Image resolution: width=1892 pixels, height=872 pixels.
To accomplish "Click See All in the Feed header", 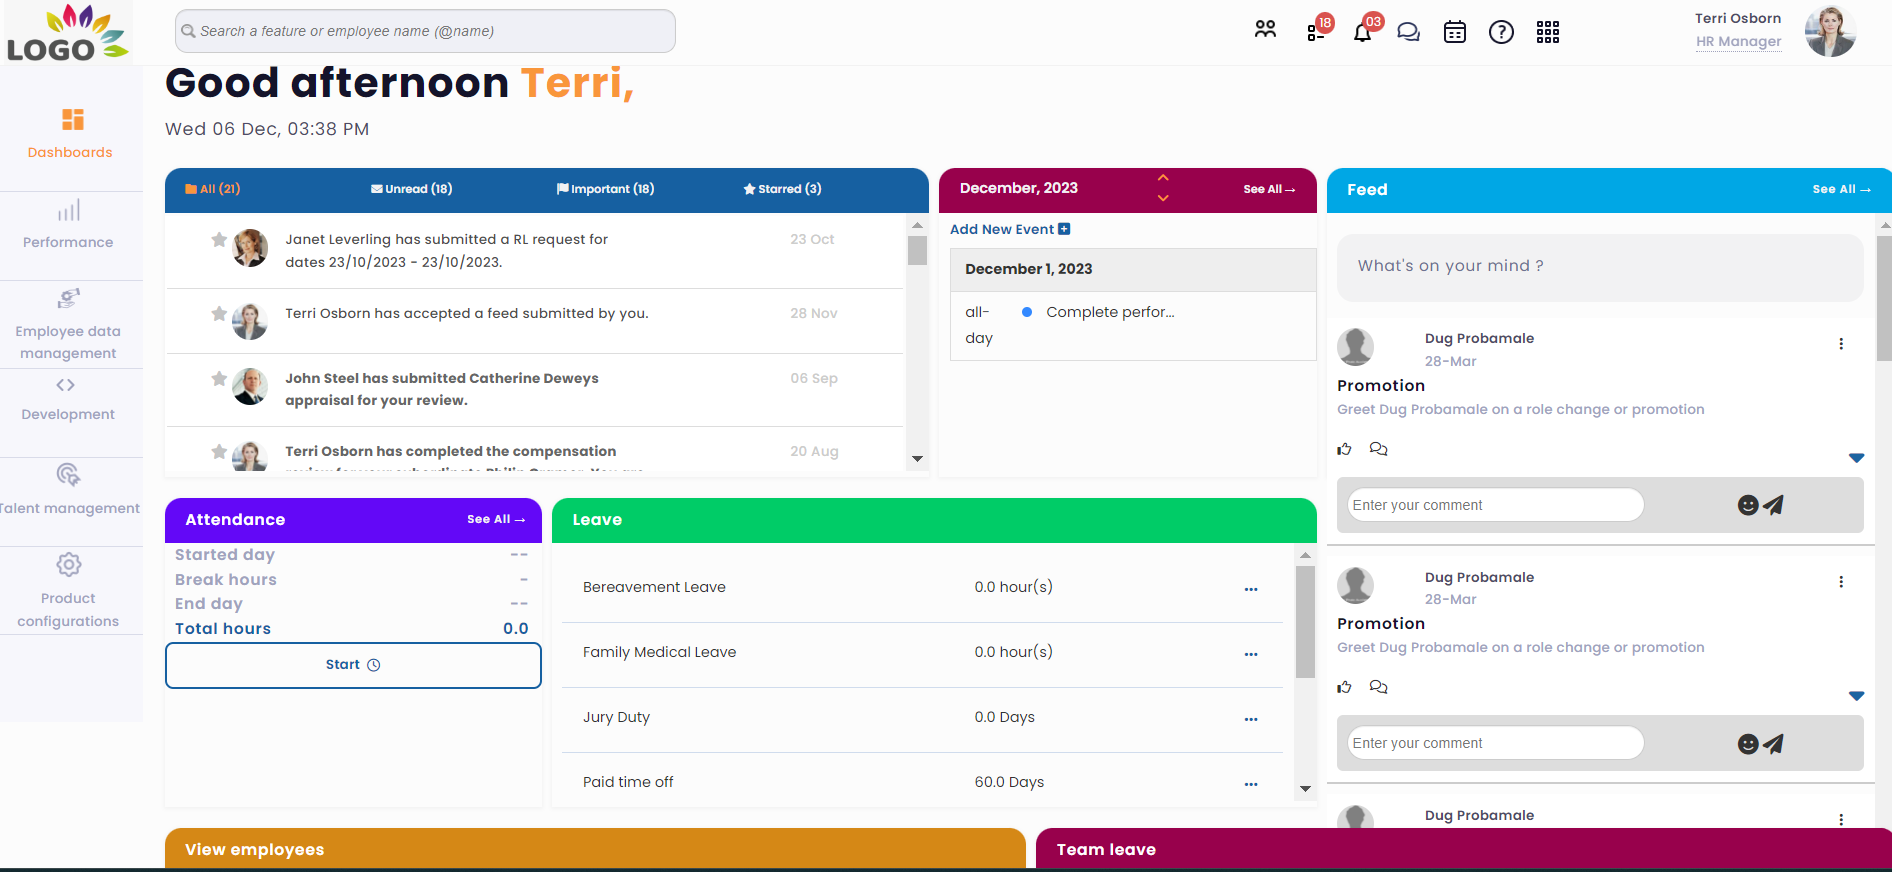I will [1841, 189].
